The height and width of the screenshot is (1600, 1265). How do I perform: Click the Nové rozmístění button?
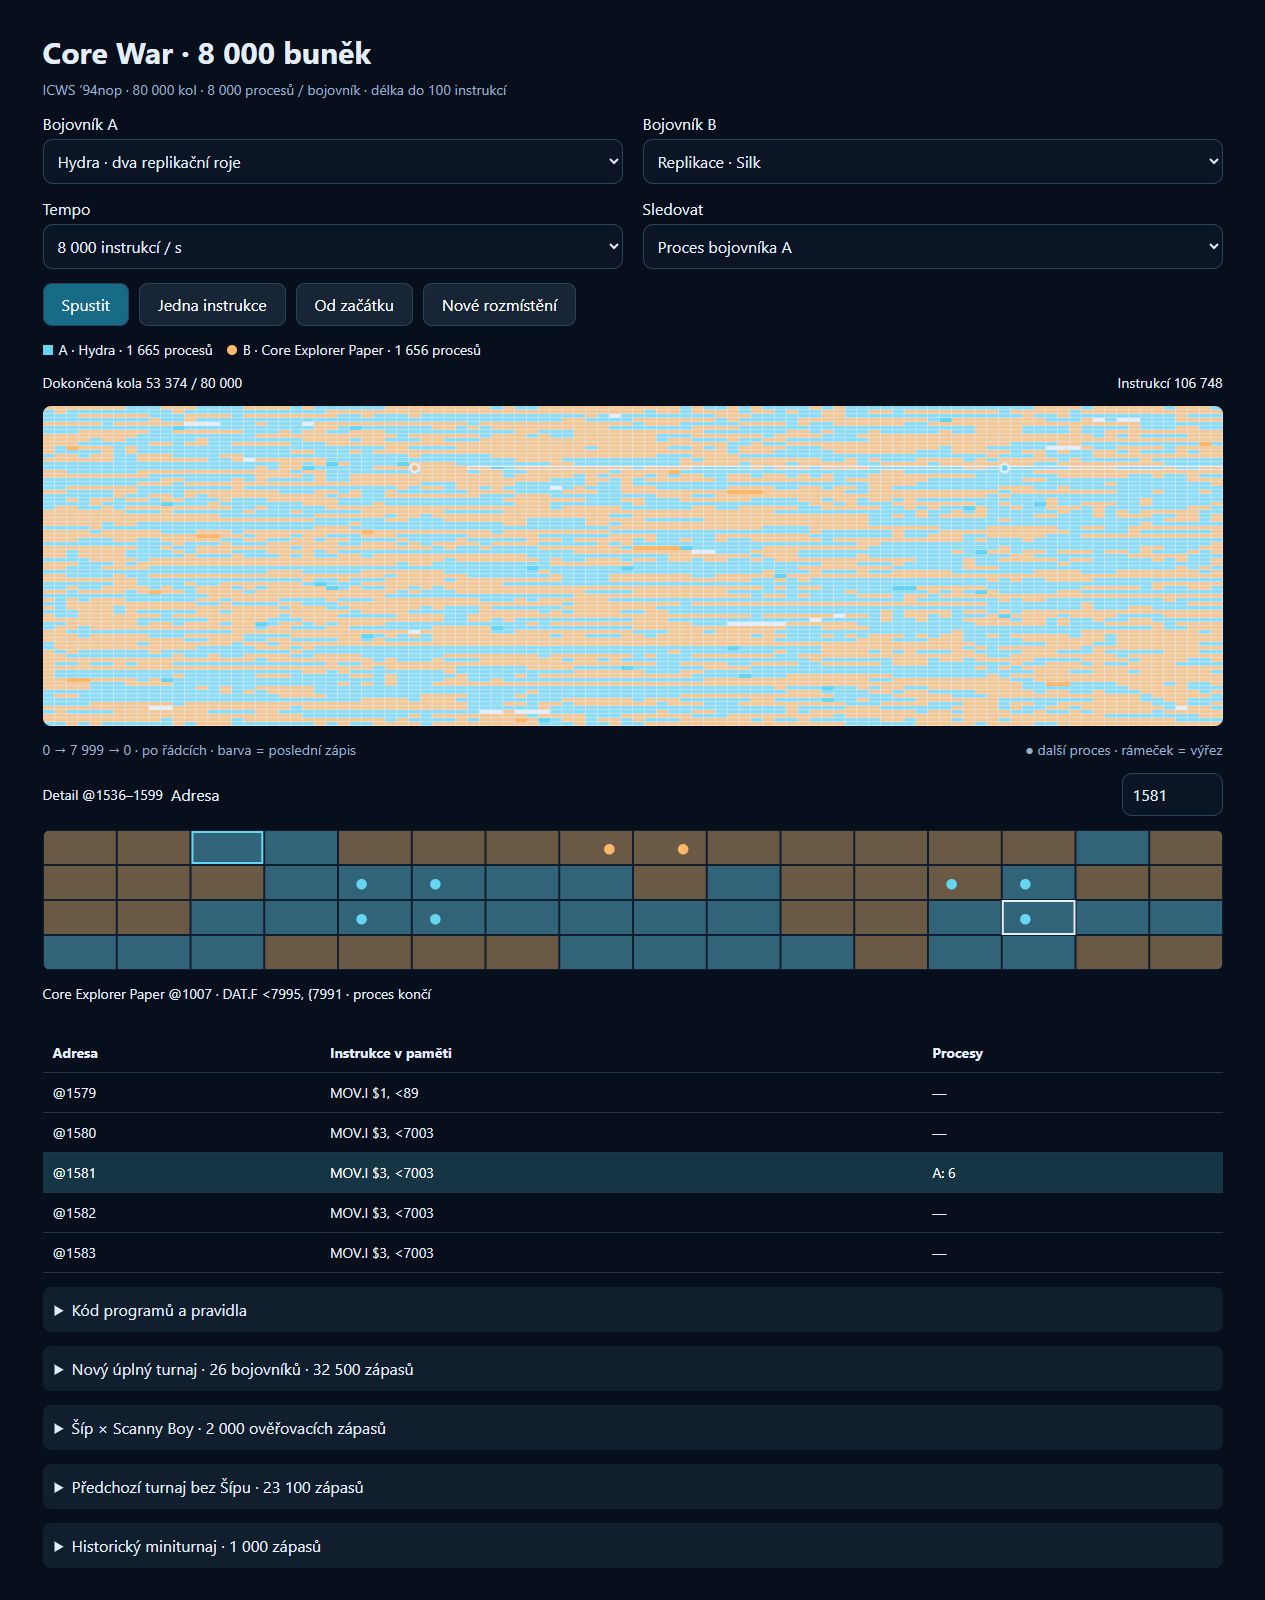click(499, 305)
